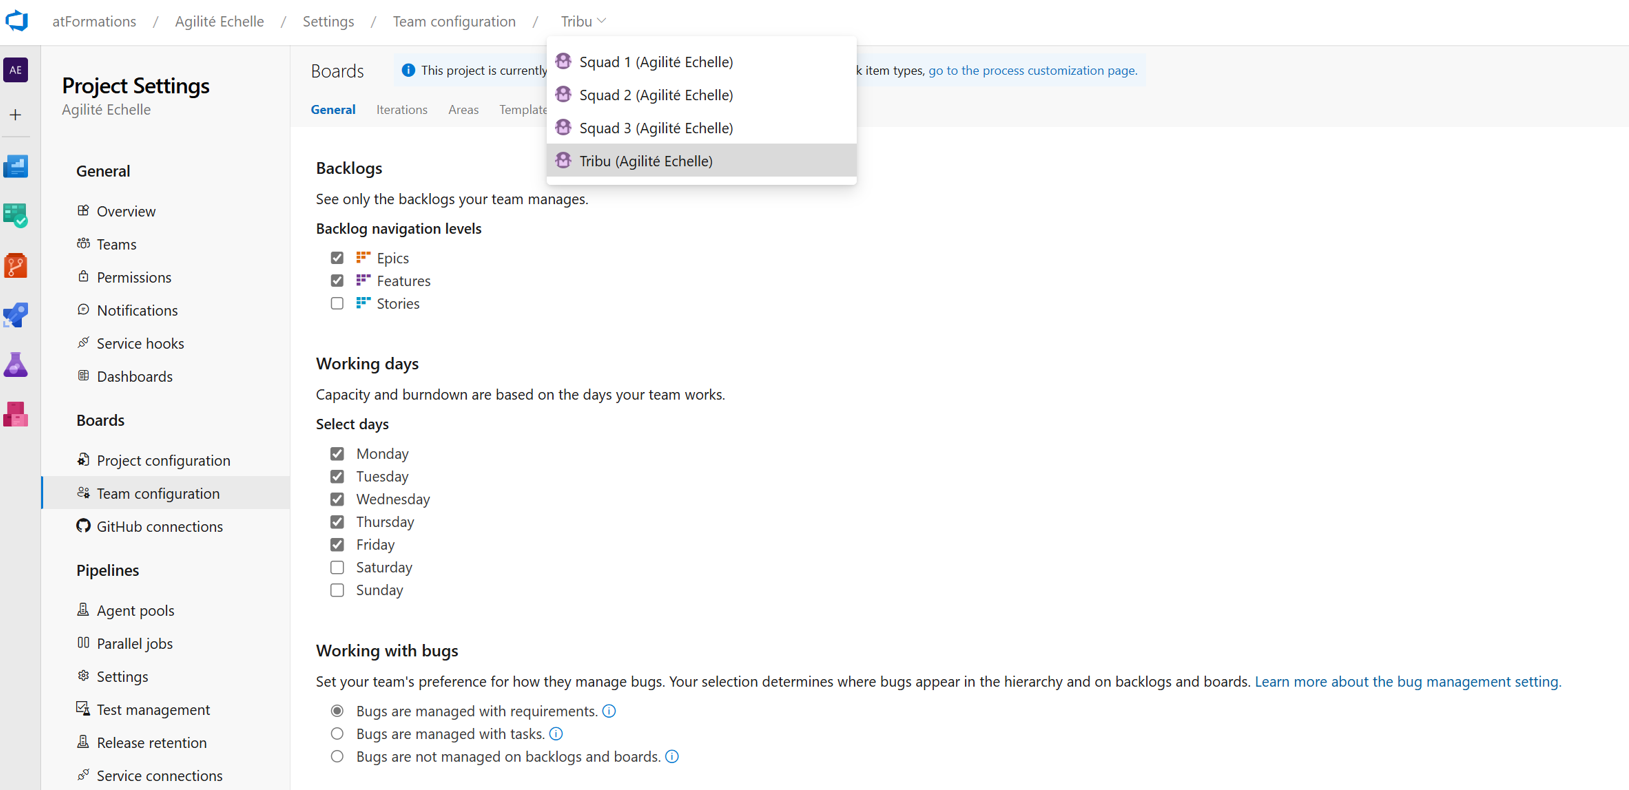Click info icon beside bugs not managed
Image resolution: width=1629 pixels, height=790 pixels.
pyautogui.click(x=672, y=757)
